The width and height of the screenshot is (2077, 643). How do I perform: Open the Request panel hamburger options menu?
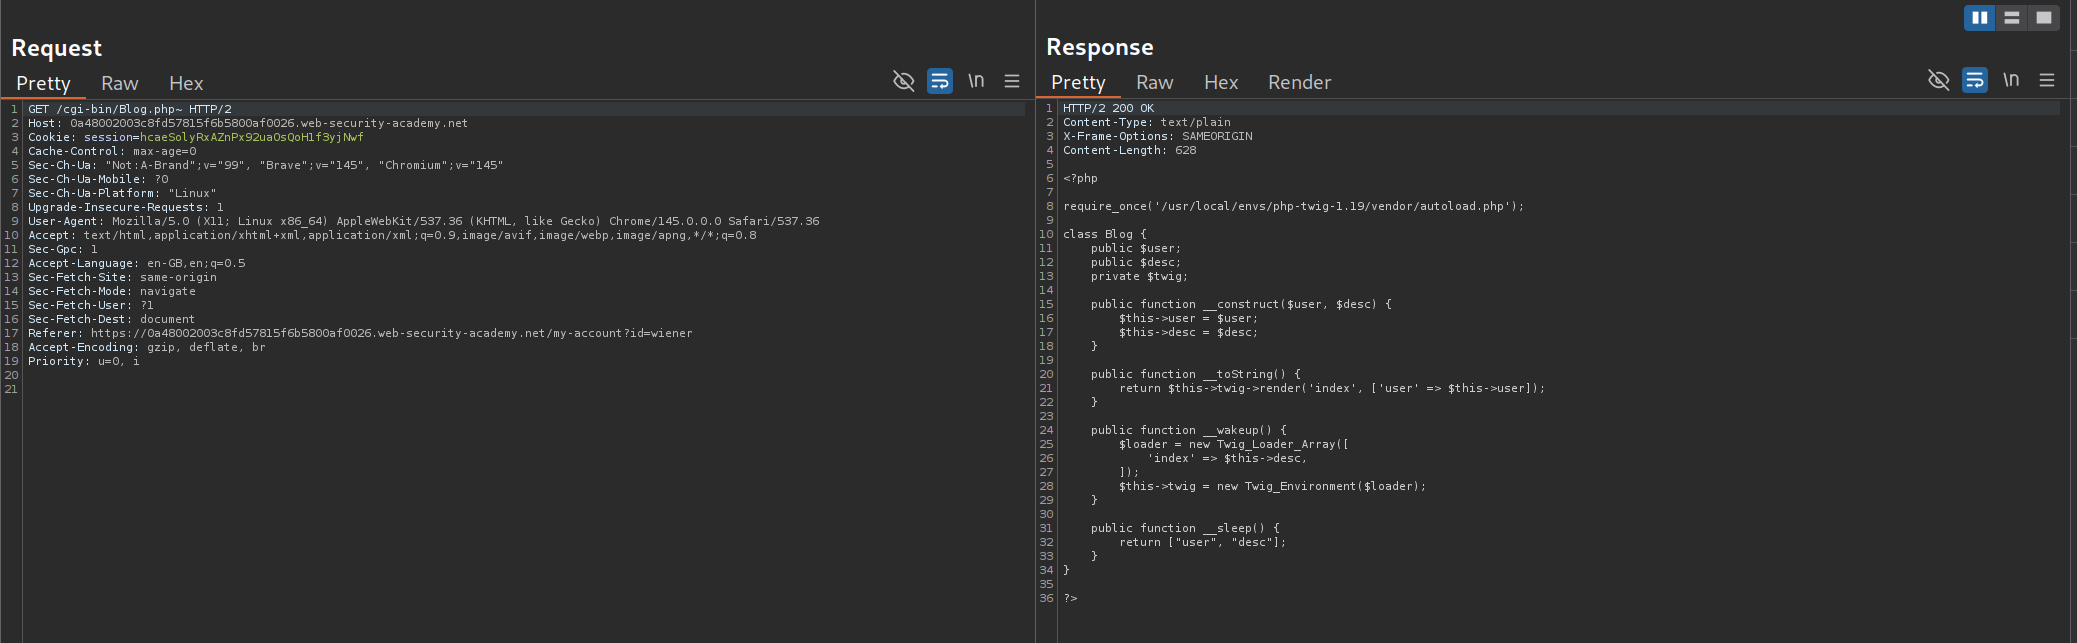(x=1012, y=81)
